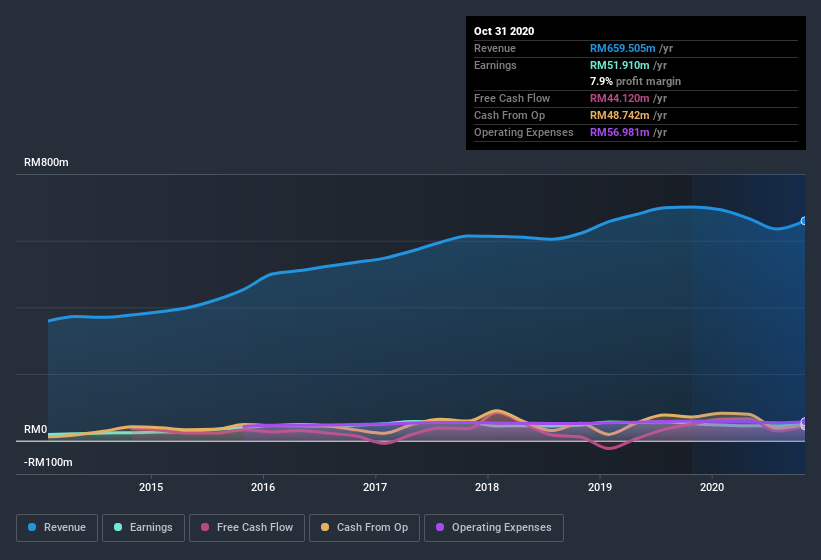
Task: Toggle Operating Expenses legend item
Action: click(x=494, y=527)
